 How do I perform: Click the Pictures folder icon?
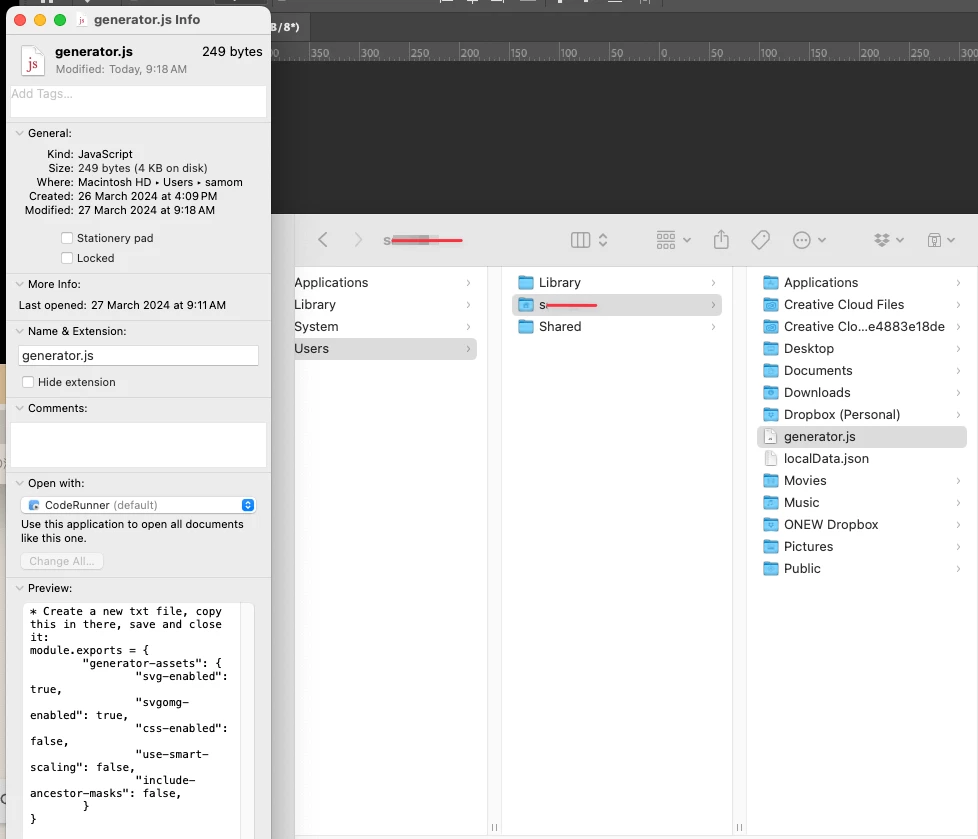[771, 546]
